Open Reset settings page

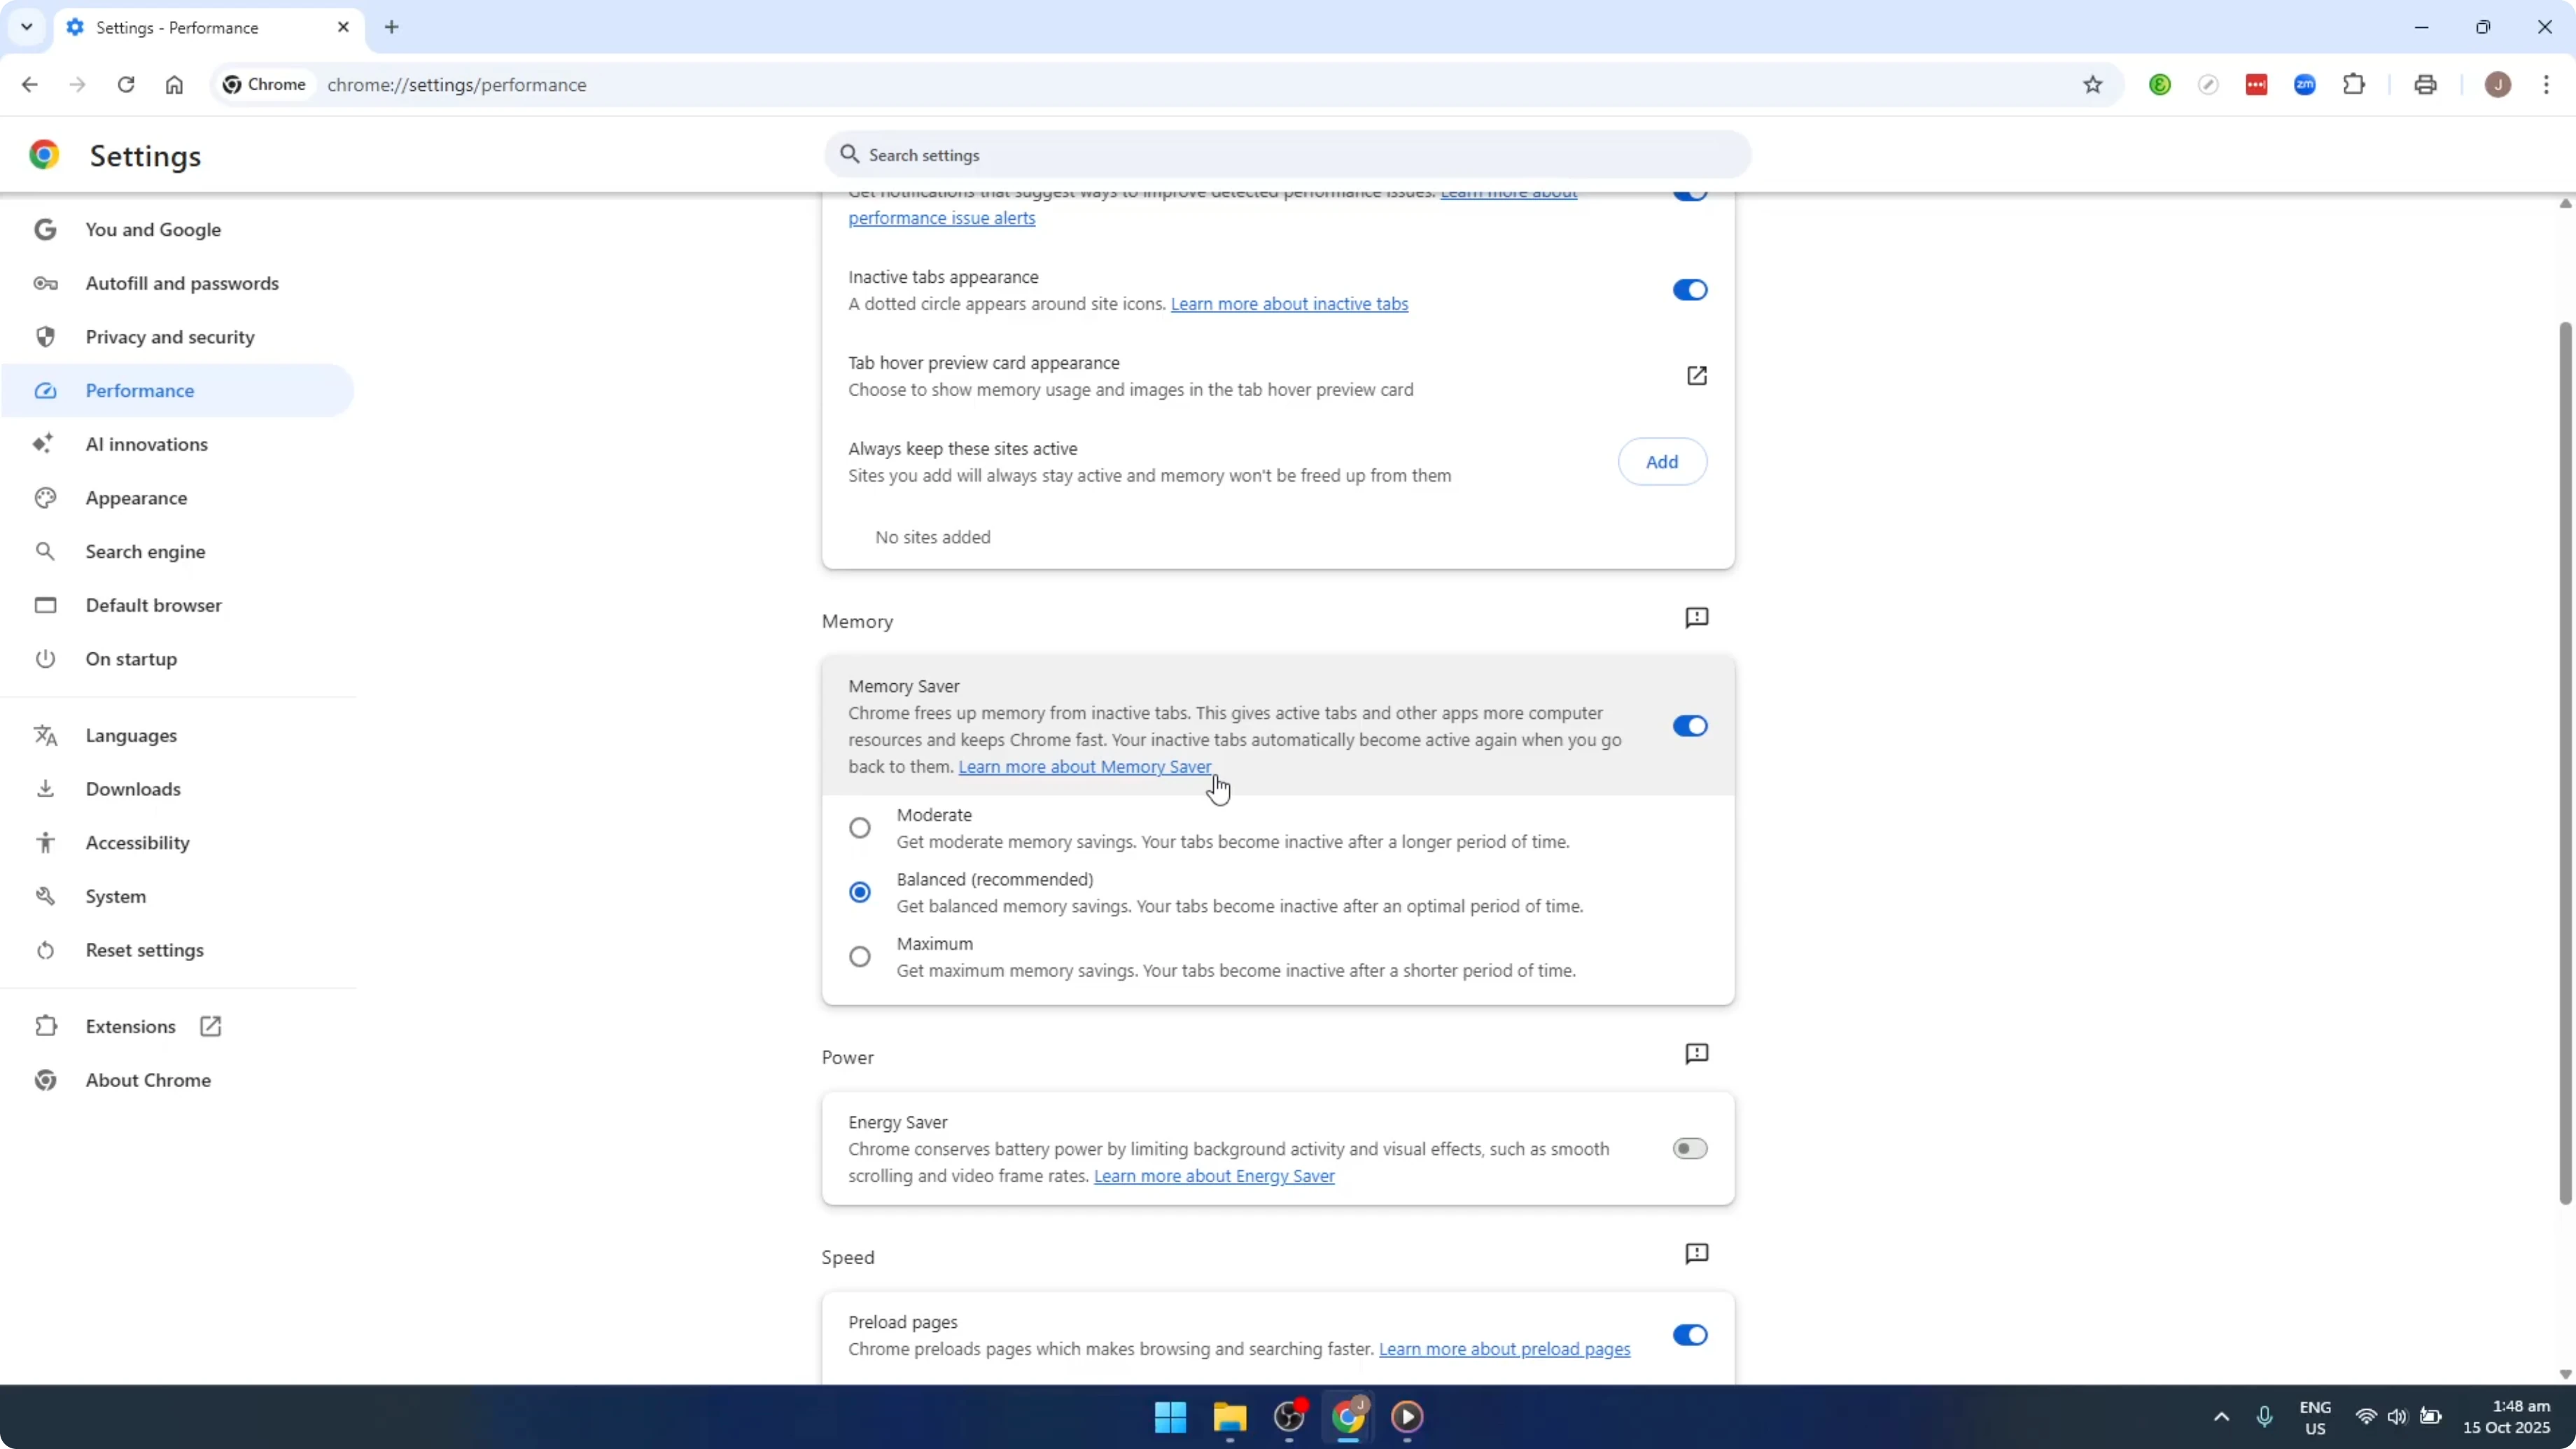[x=178, y=950]
